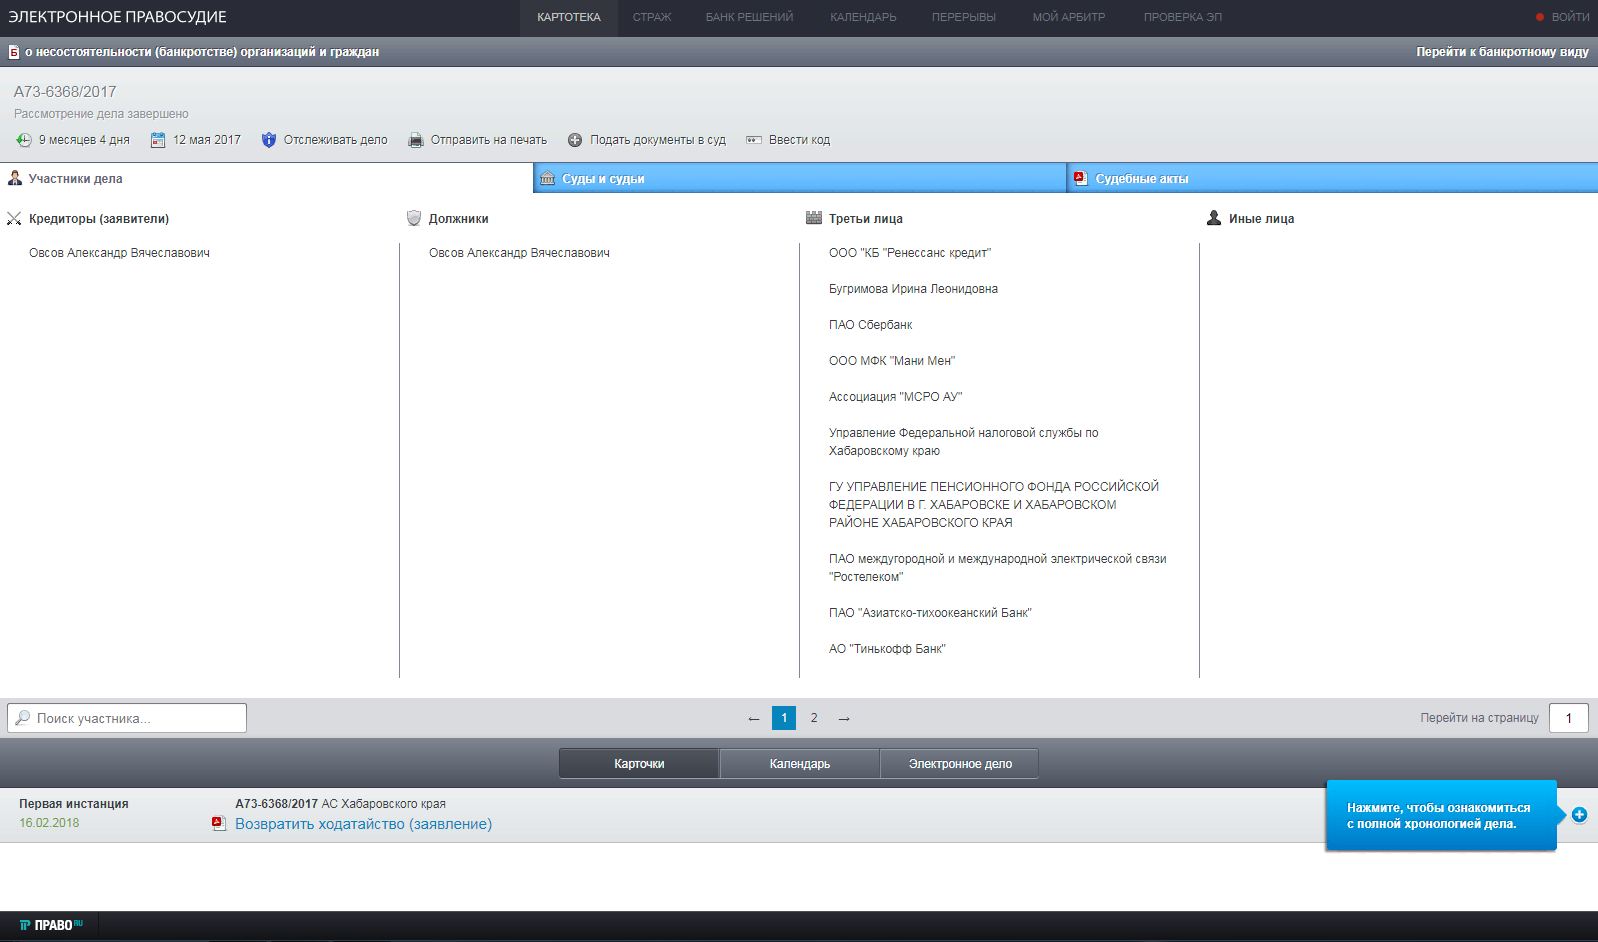The width and height of the screenshot is (1598, 942).
Task: Click the plus icon to submit court documents
Action: [x=575, y=140]
